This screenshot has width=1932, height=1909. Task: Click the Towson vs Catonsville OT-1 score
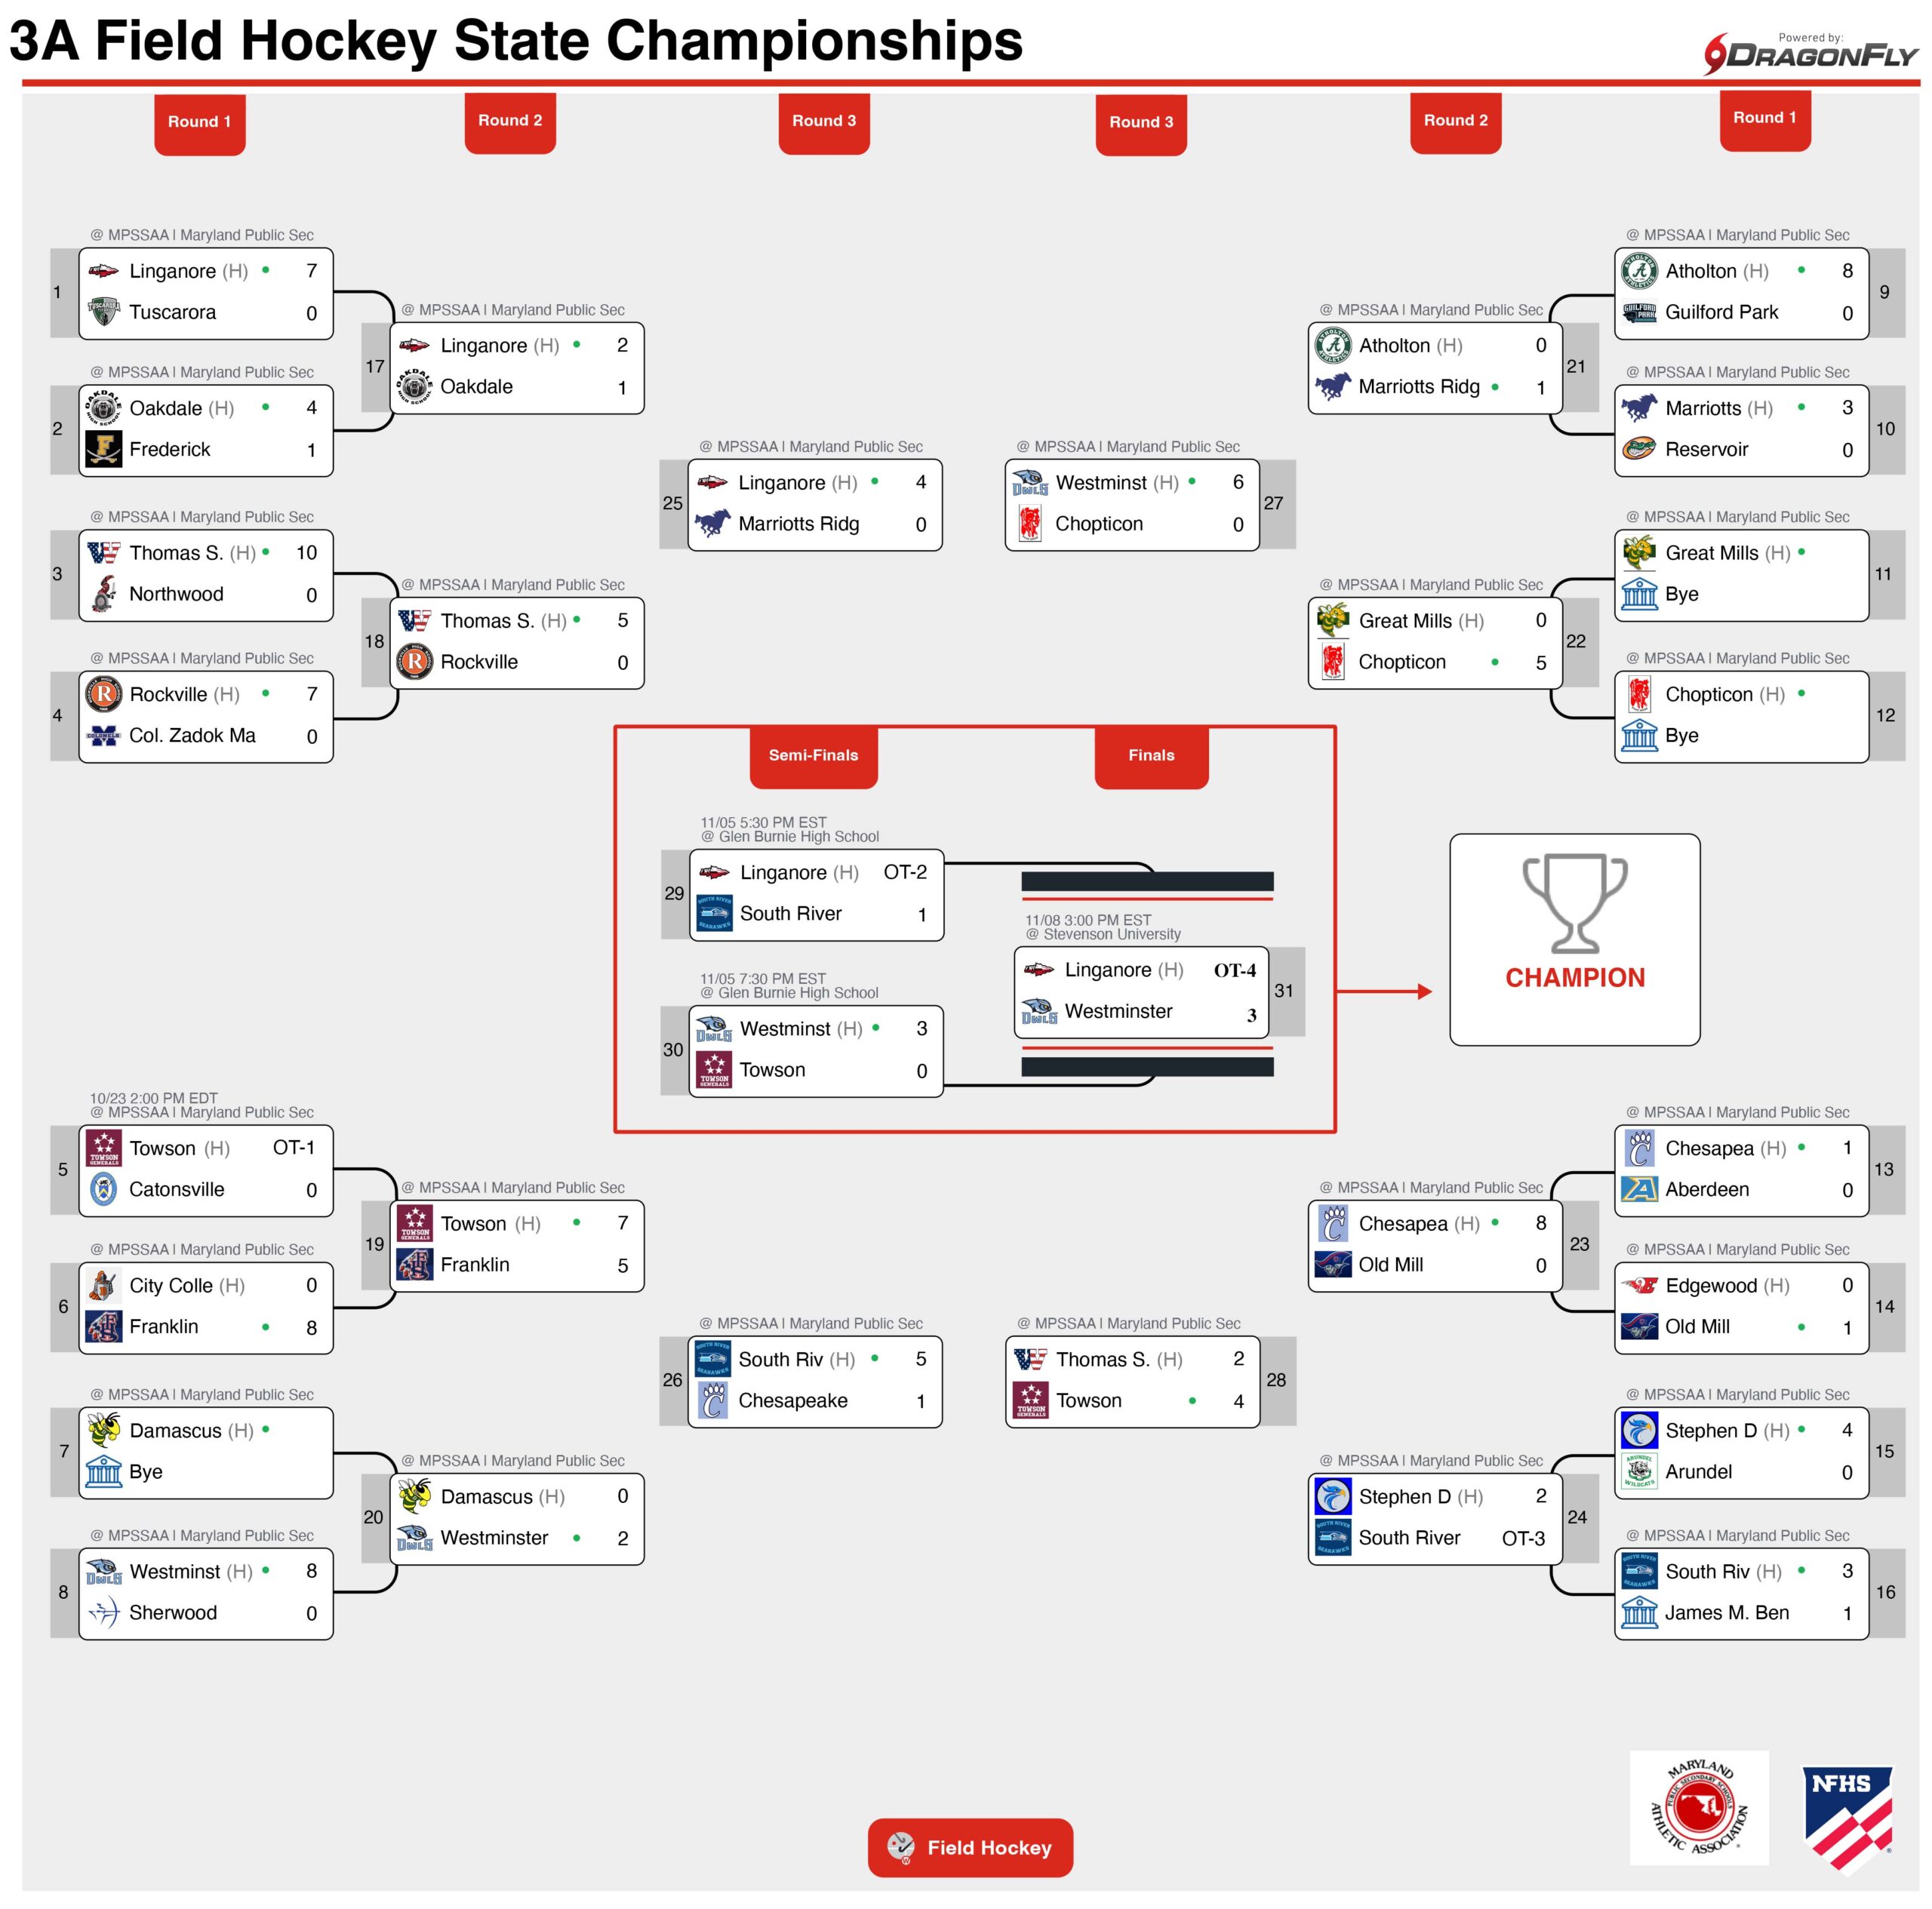click(x=294, y=1148)
